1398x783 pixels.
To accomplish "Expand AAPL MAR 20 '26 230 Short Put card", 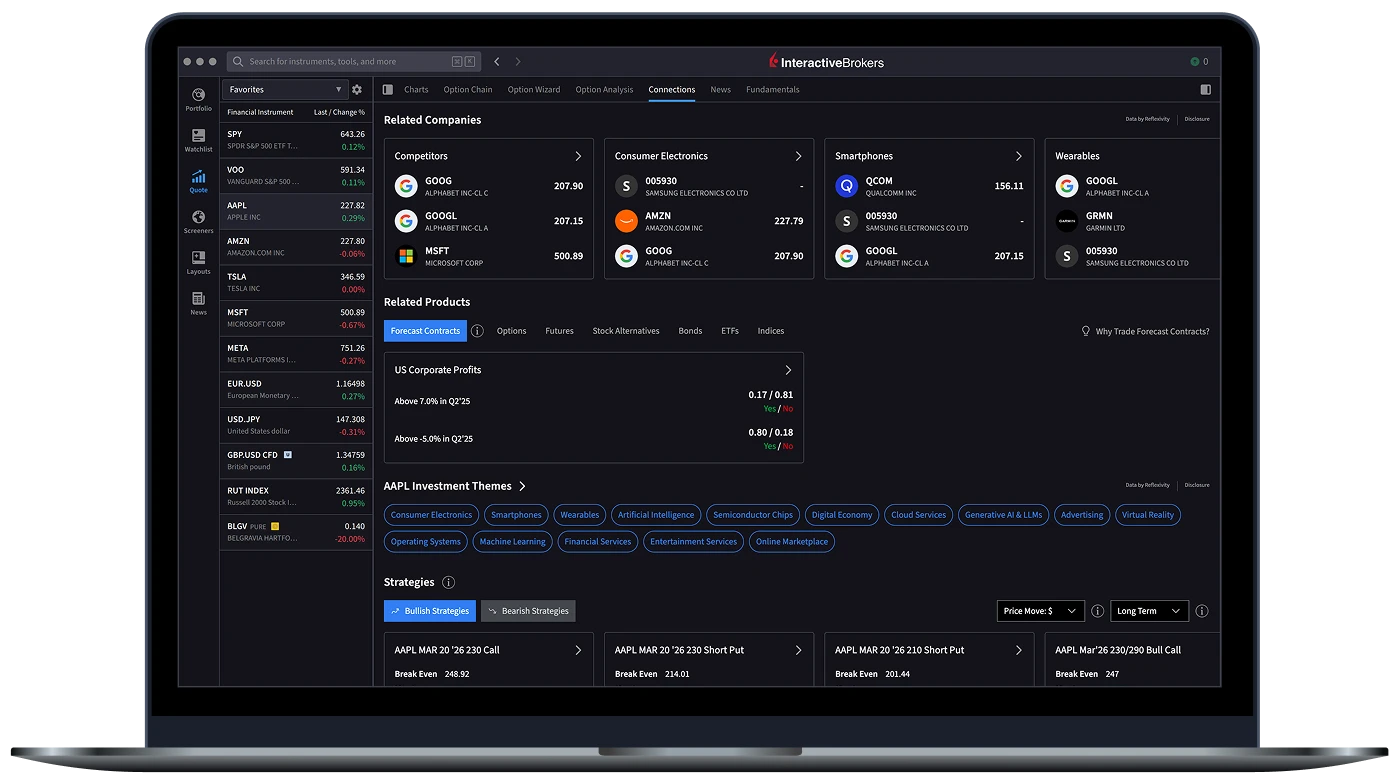I will point(798,650).
